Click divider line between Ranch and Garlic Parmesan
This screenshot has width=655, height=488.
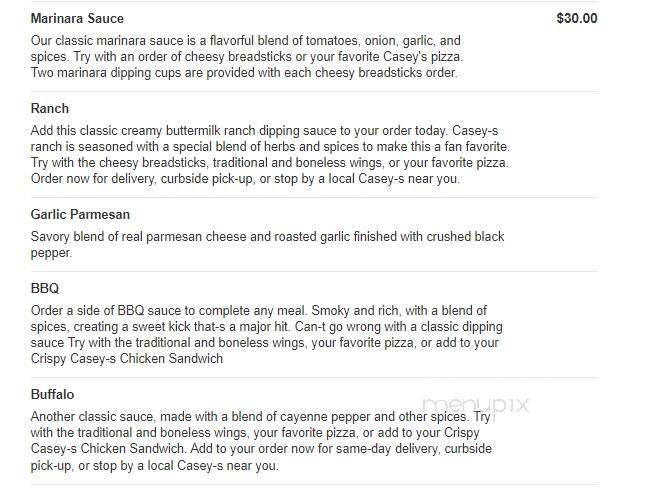point(314,197)
